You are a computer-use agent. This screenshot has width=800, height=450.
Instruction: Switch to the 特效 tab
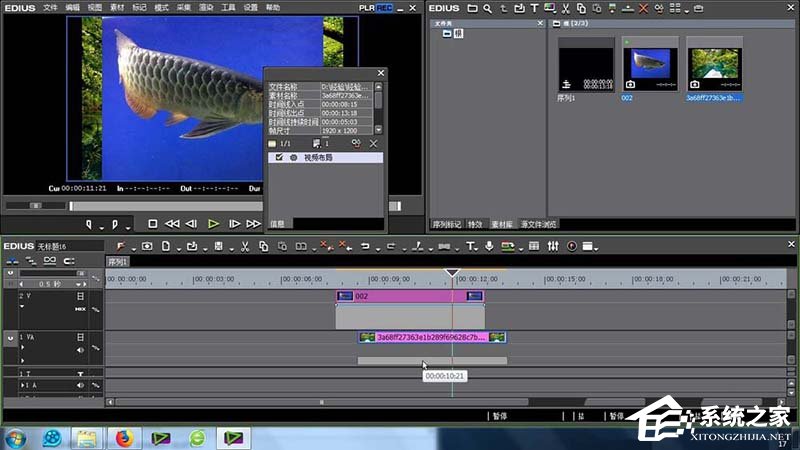tap(477, 225)
